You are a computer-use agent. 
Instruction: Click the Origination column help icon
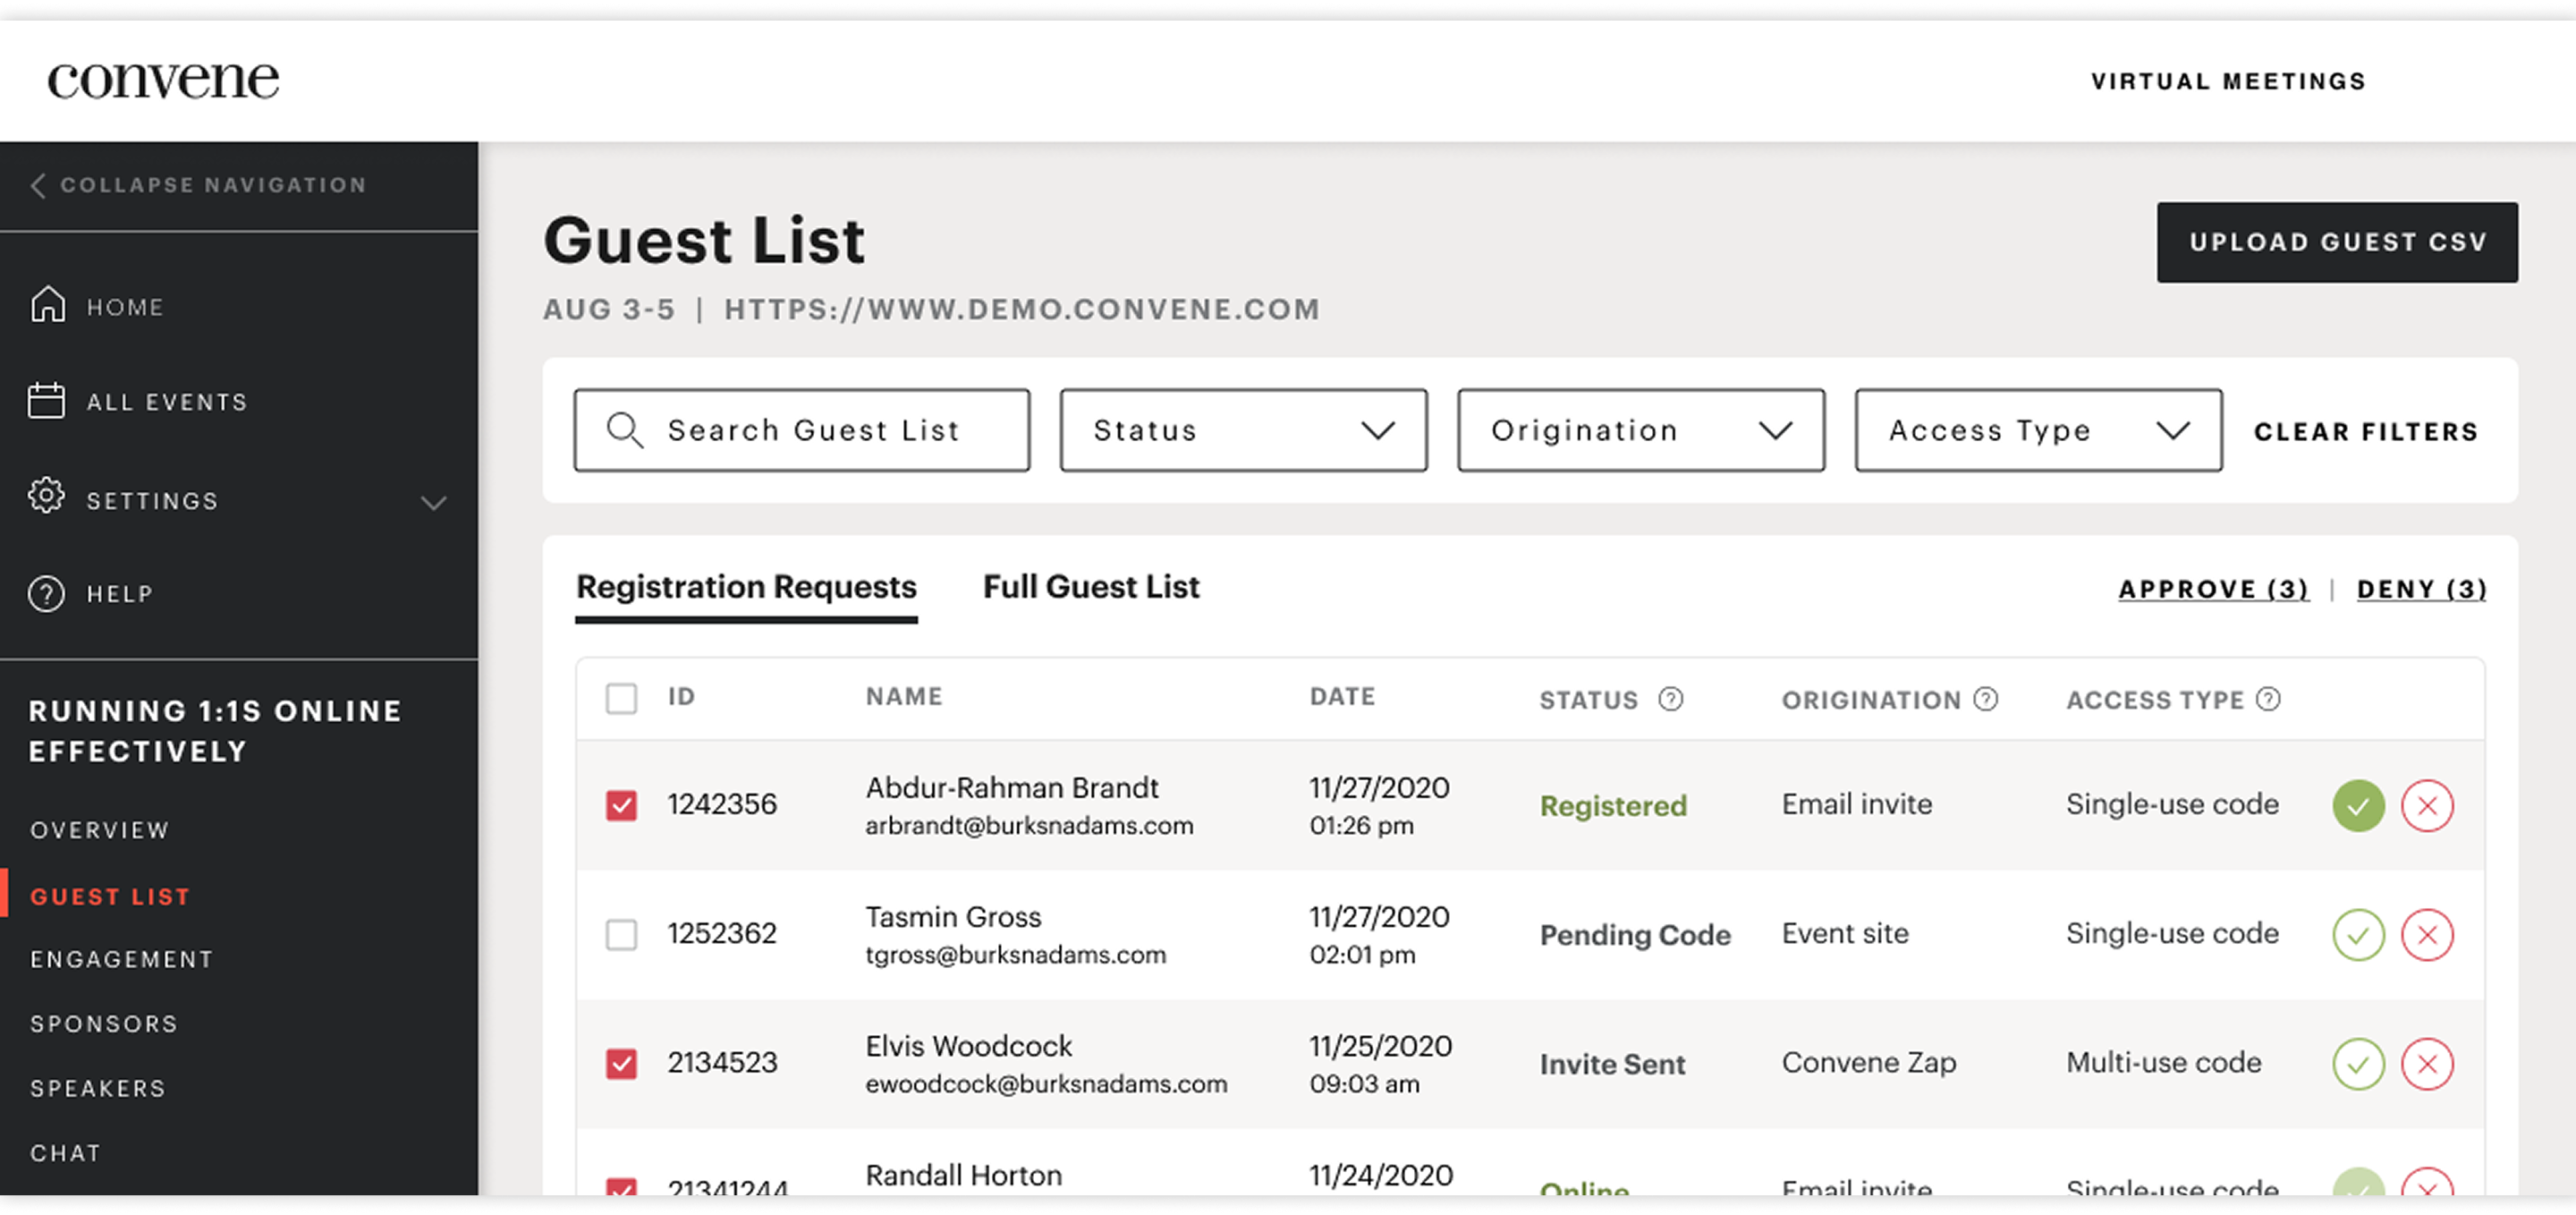point(1985,699)
